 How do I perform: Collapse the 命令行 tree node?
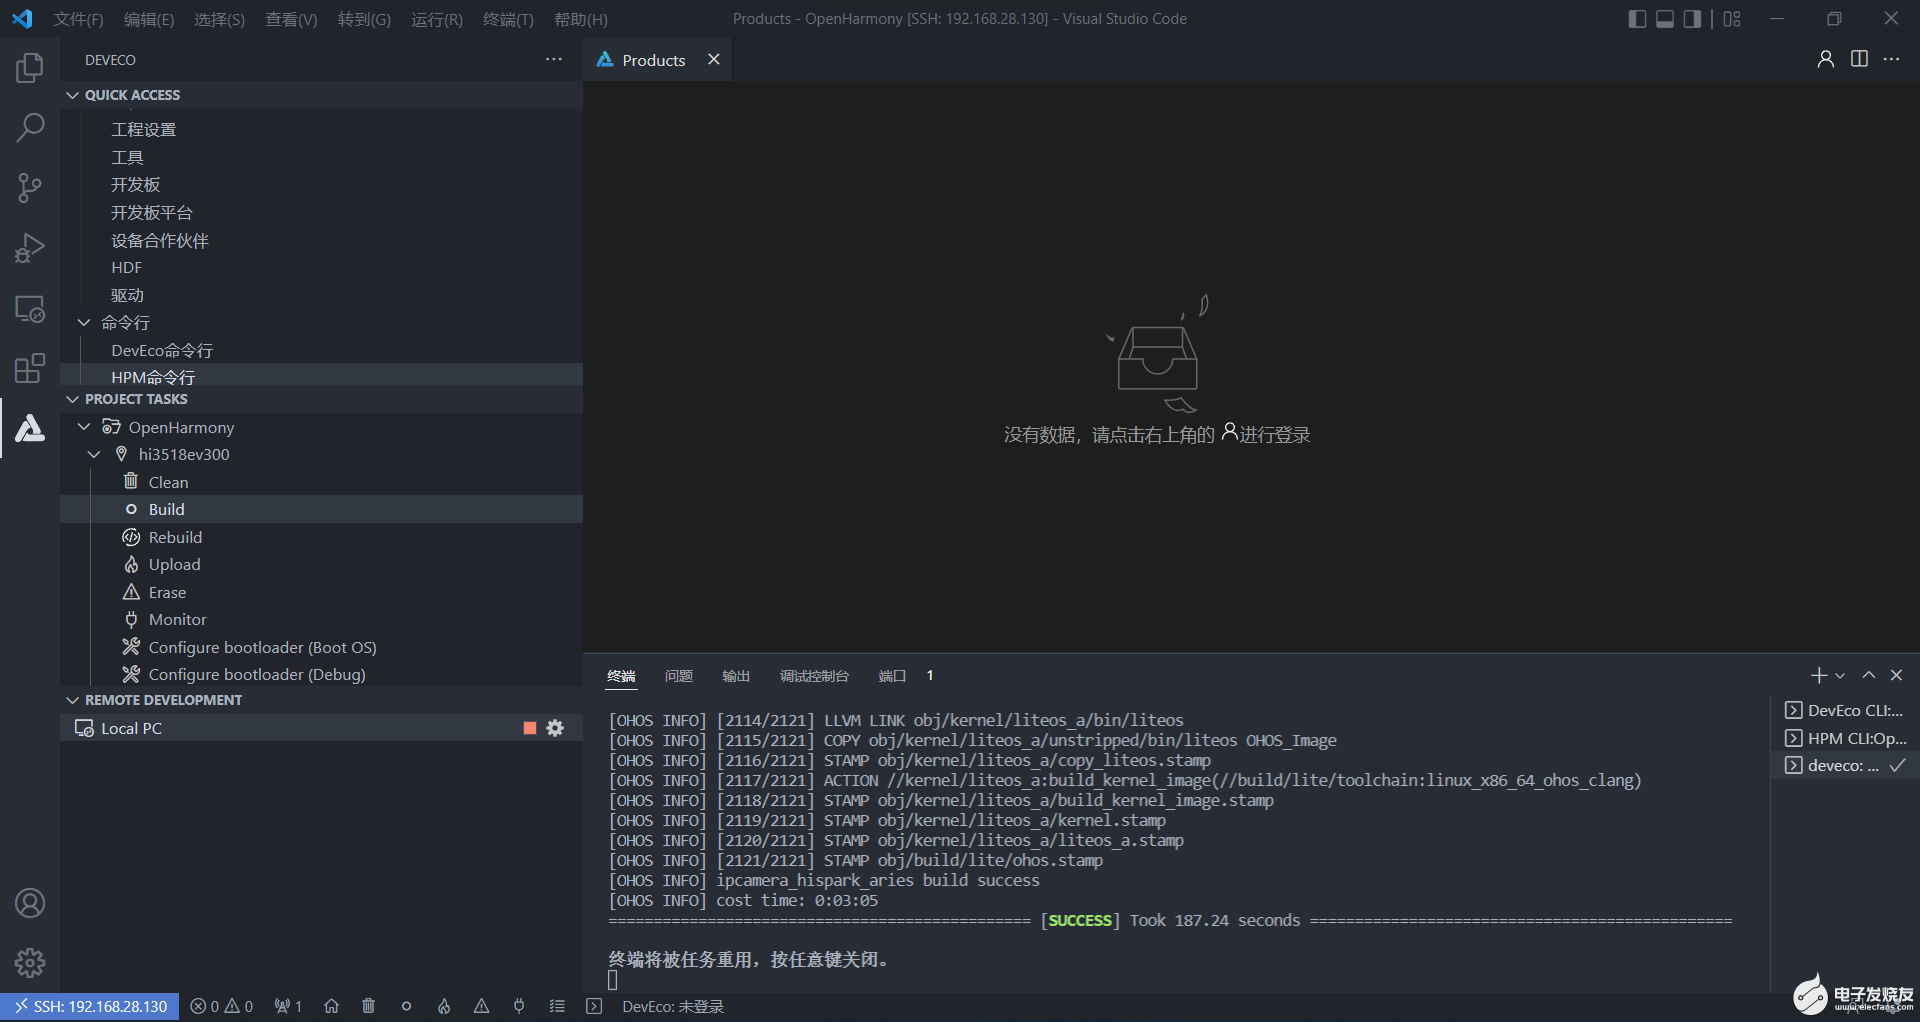pos(84,322)
